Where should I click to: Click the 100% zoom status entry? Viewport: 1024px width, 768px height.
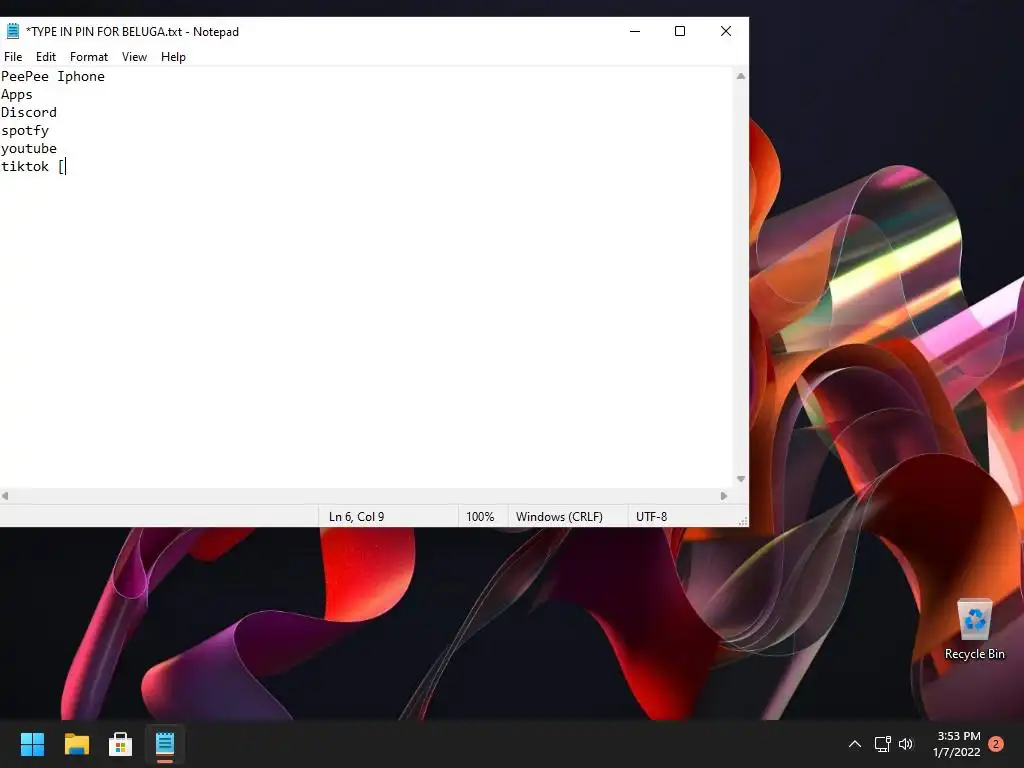480,517
